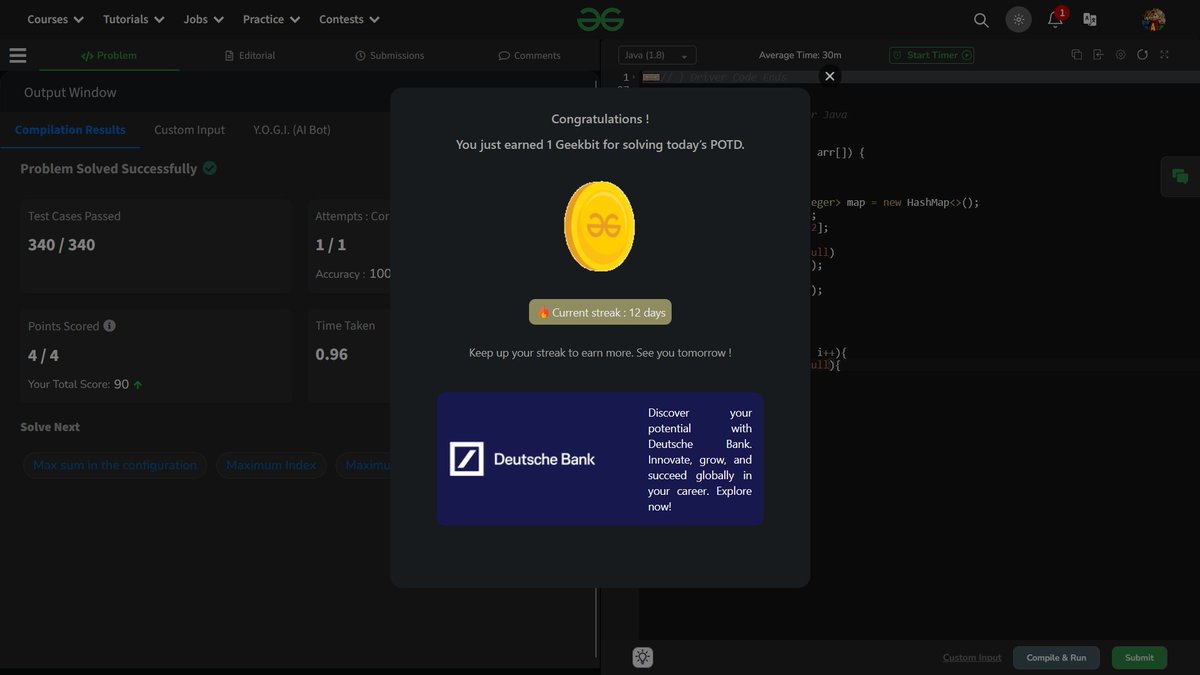
Task: Click the '340 / 340' test cases value
Action: [62, 245]
